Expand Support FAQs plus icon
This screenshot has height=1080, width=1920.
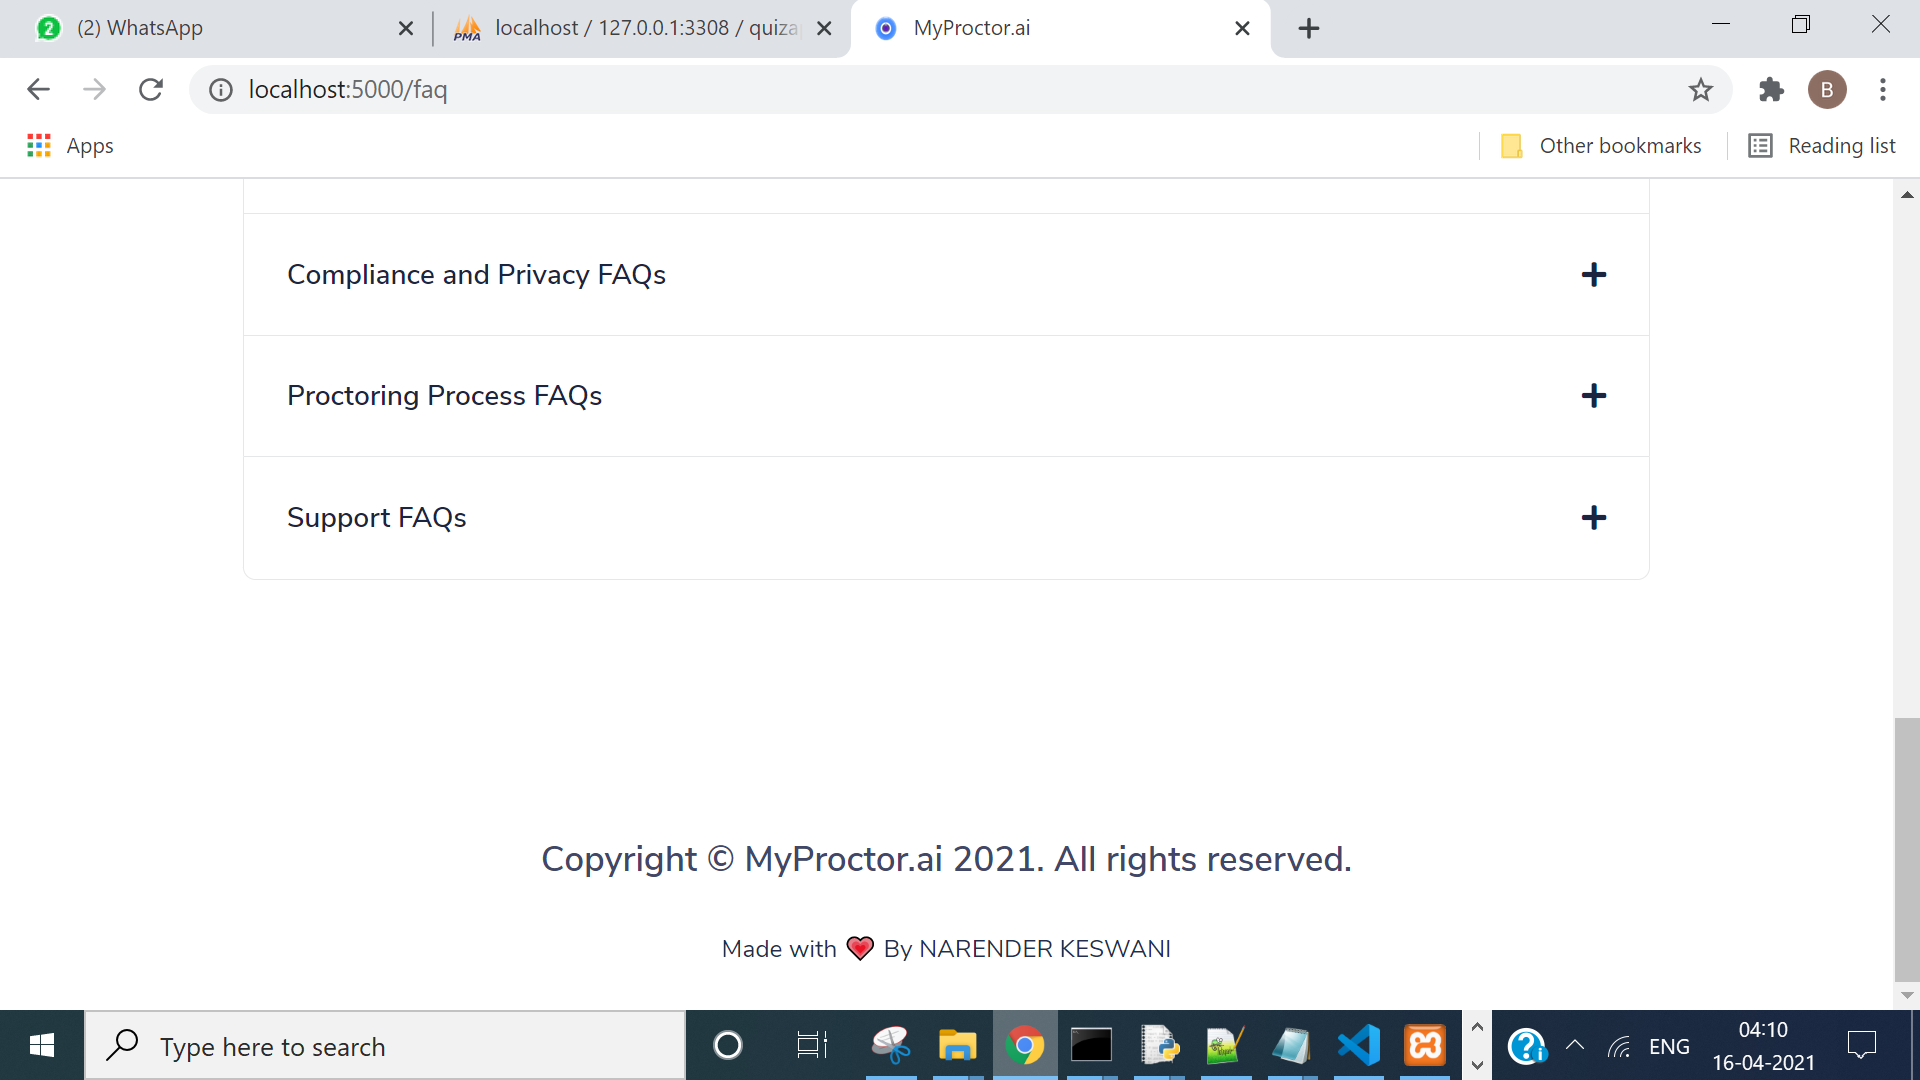[x=1593, y=518]
